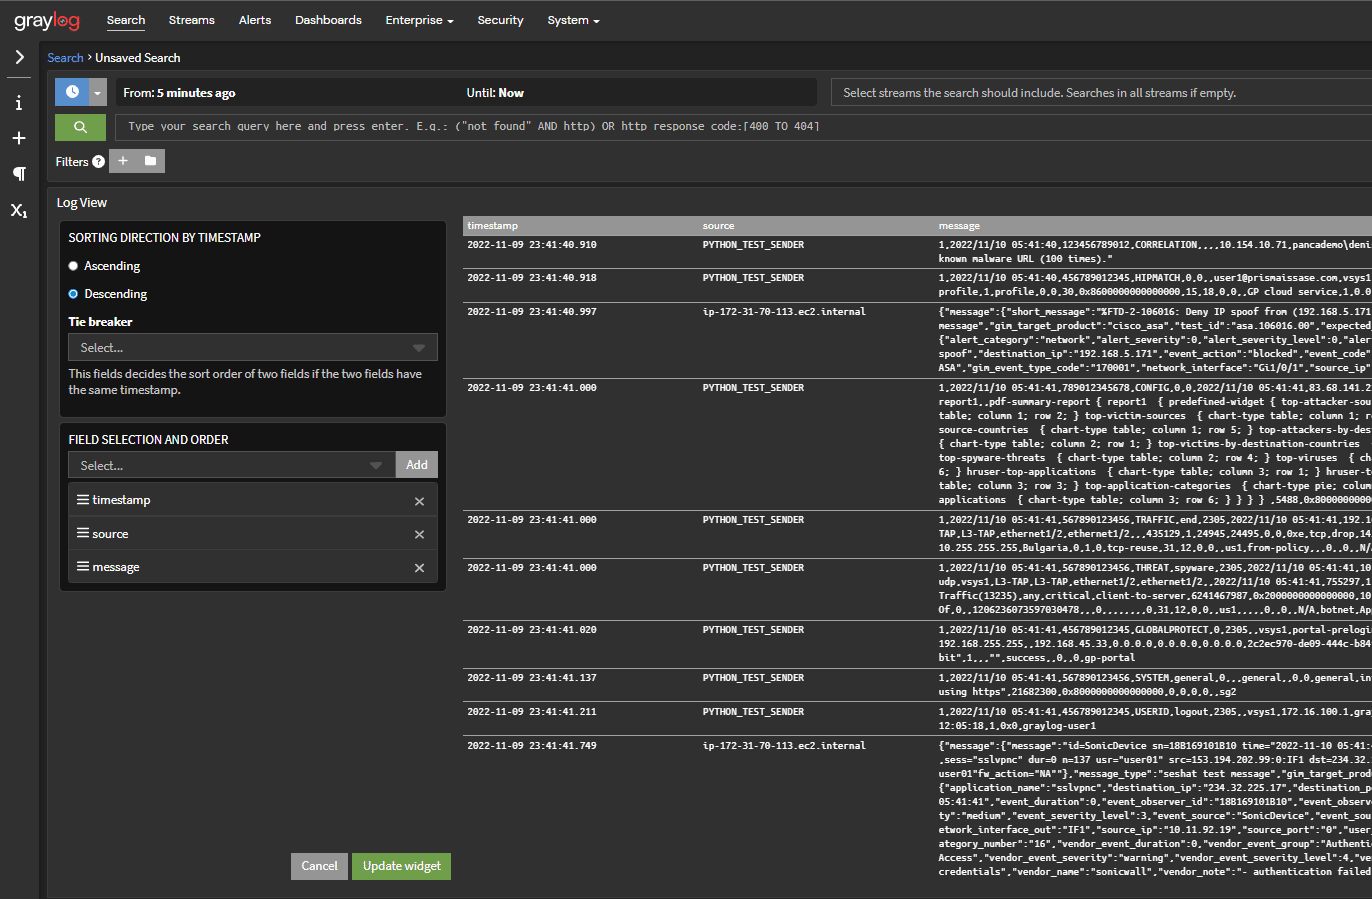
Task: Open the sidebar paragraph highlighting icon
Action: point(19,174)
